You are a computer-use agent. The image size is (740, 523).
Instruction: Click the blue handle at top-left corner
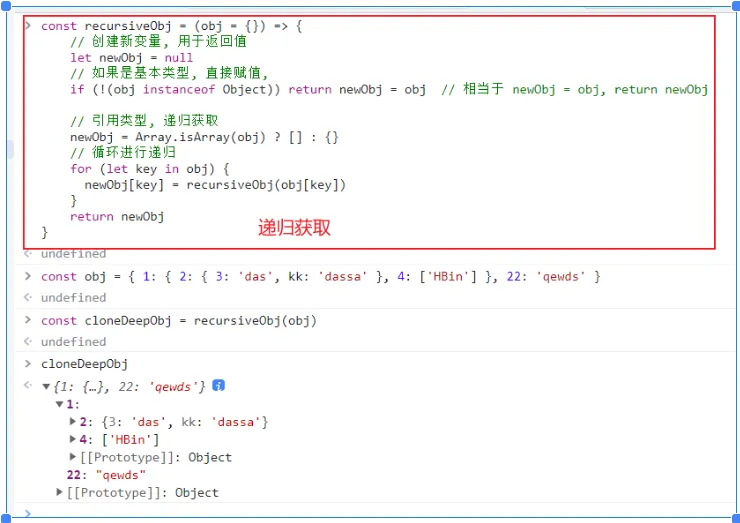coord(4,4)
